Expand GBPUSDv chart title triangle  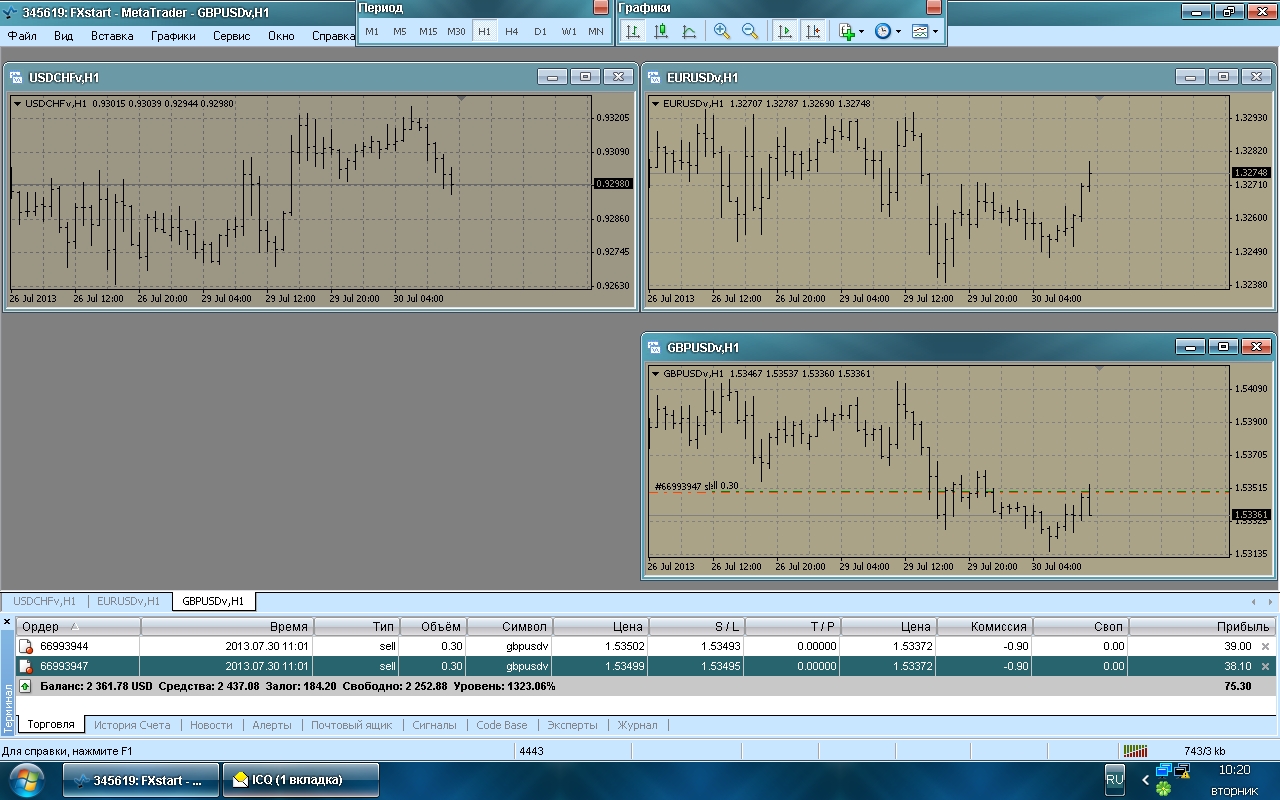(x=655, y=373)
